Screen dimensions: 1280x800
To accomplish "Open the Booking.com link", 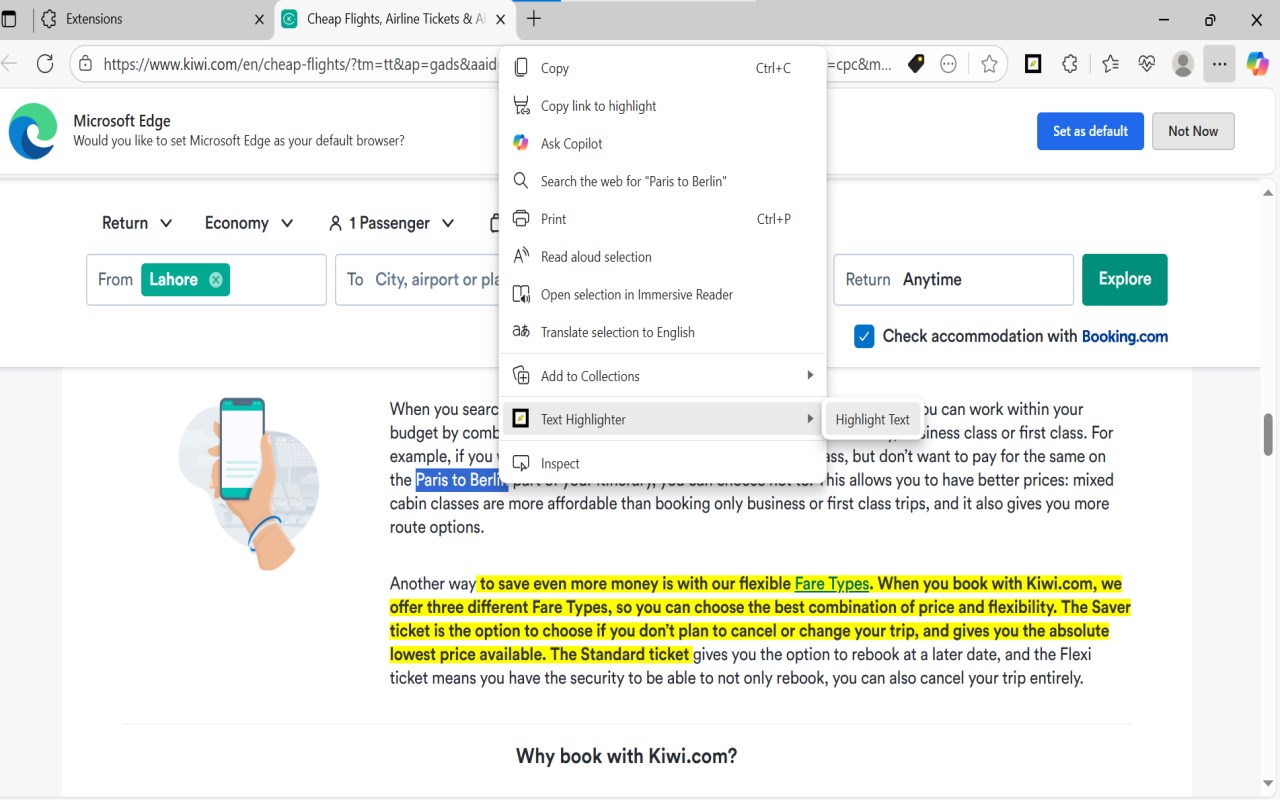I will tap(1125, 337).
